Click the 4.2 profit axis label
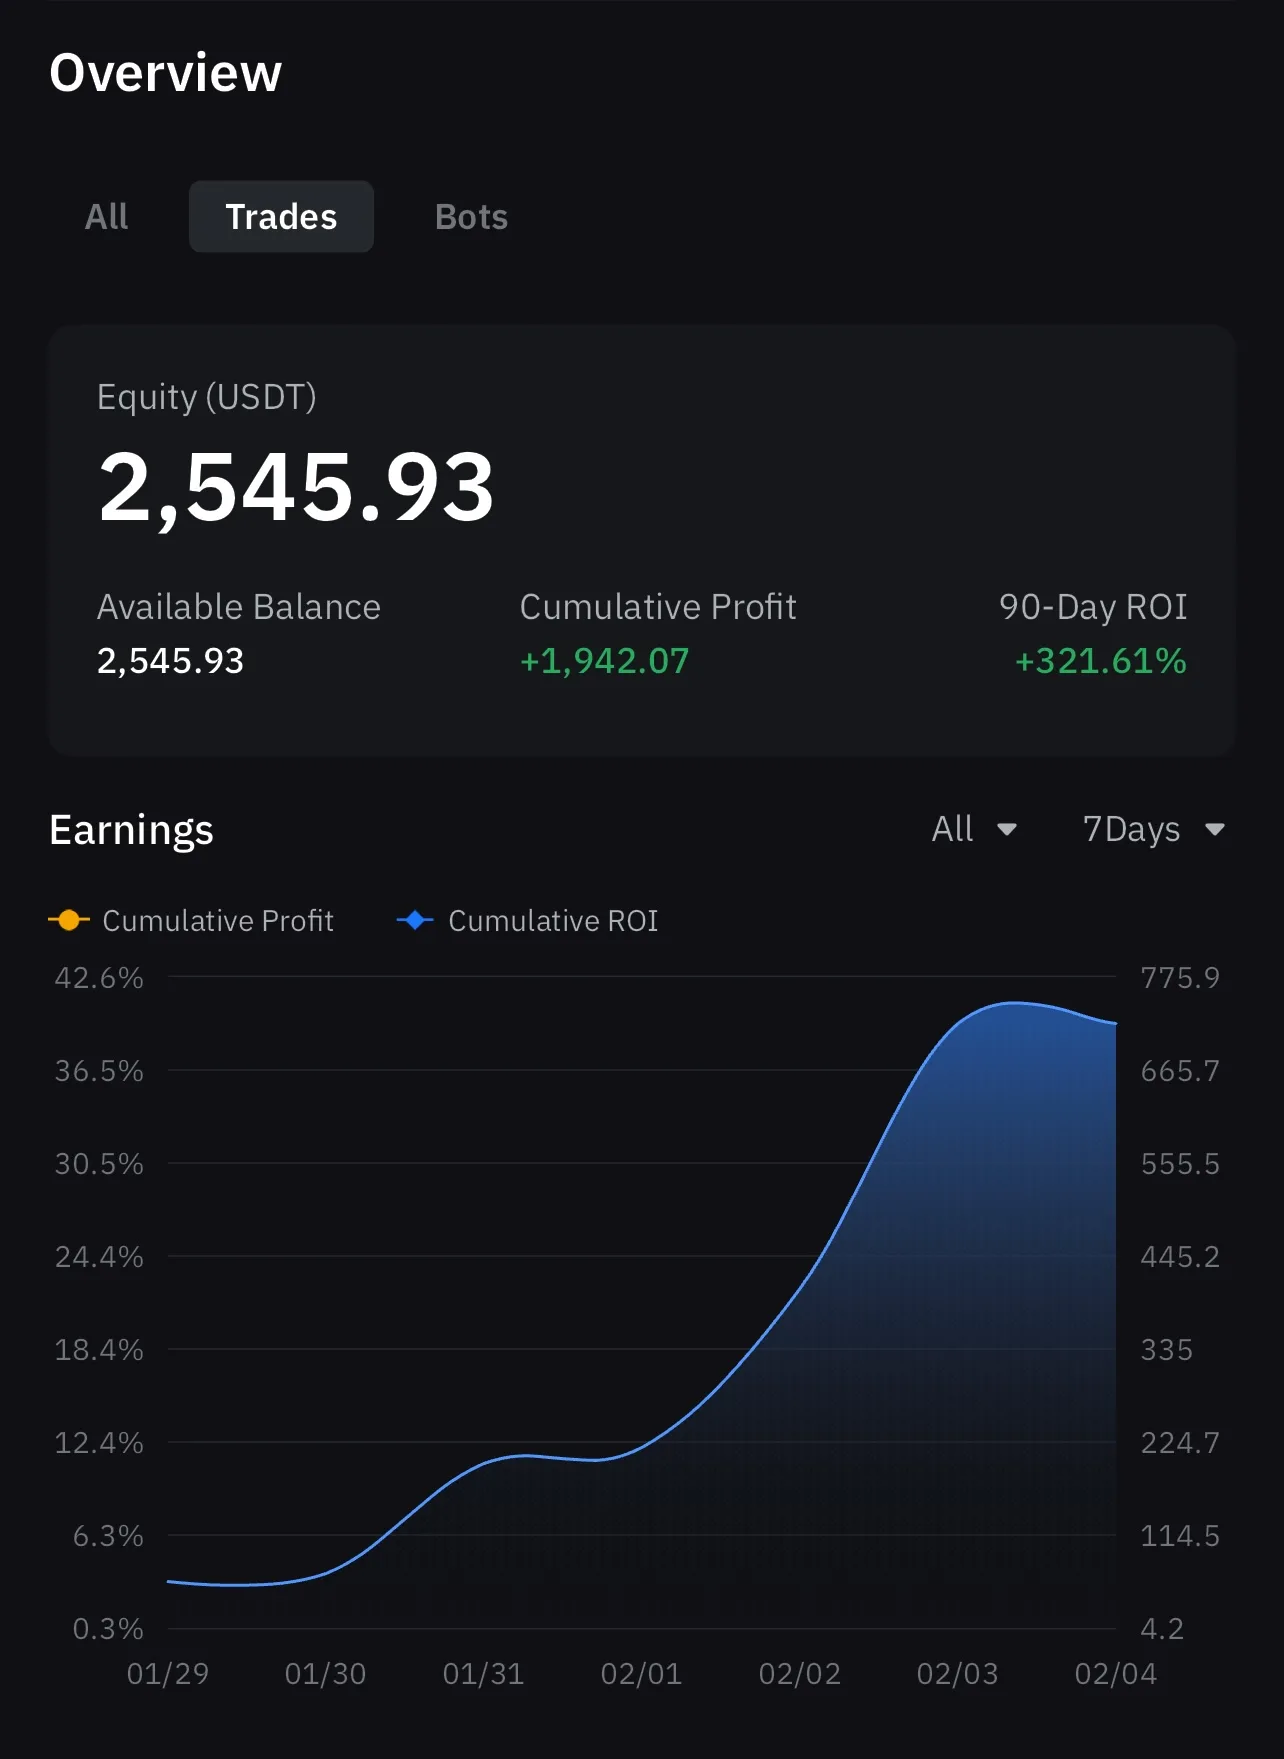 click(x=1162, y=1629)
